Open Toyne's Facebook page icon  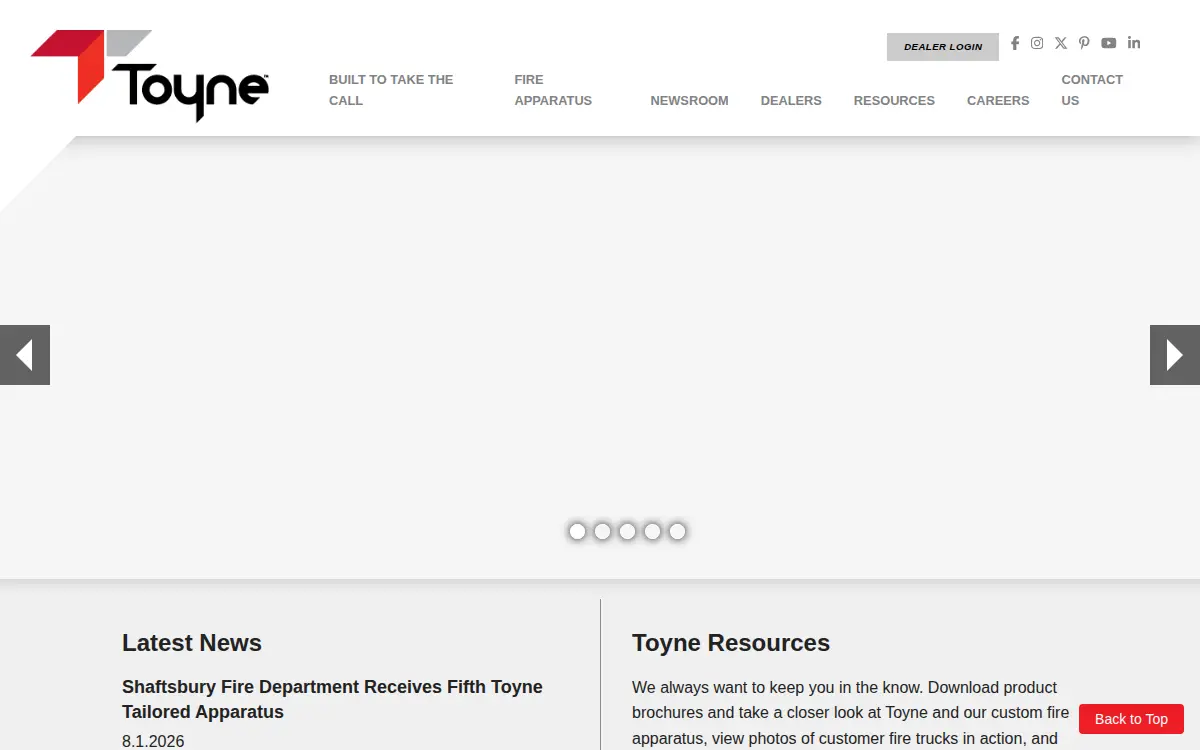tap(1015, 43)
